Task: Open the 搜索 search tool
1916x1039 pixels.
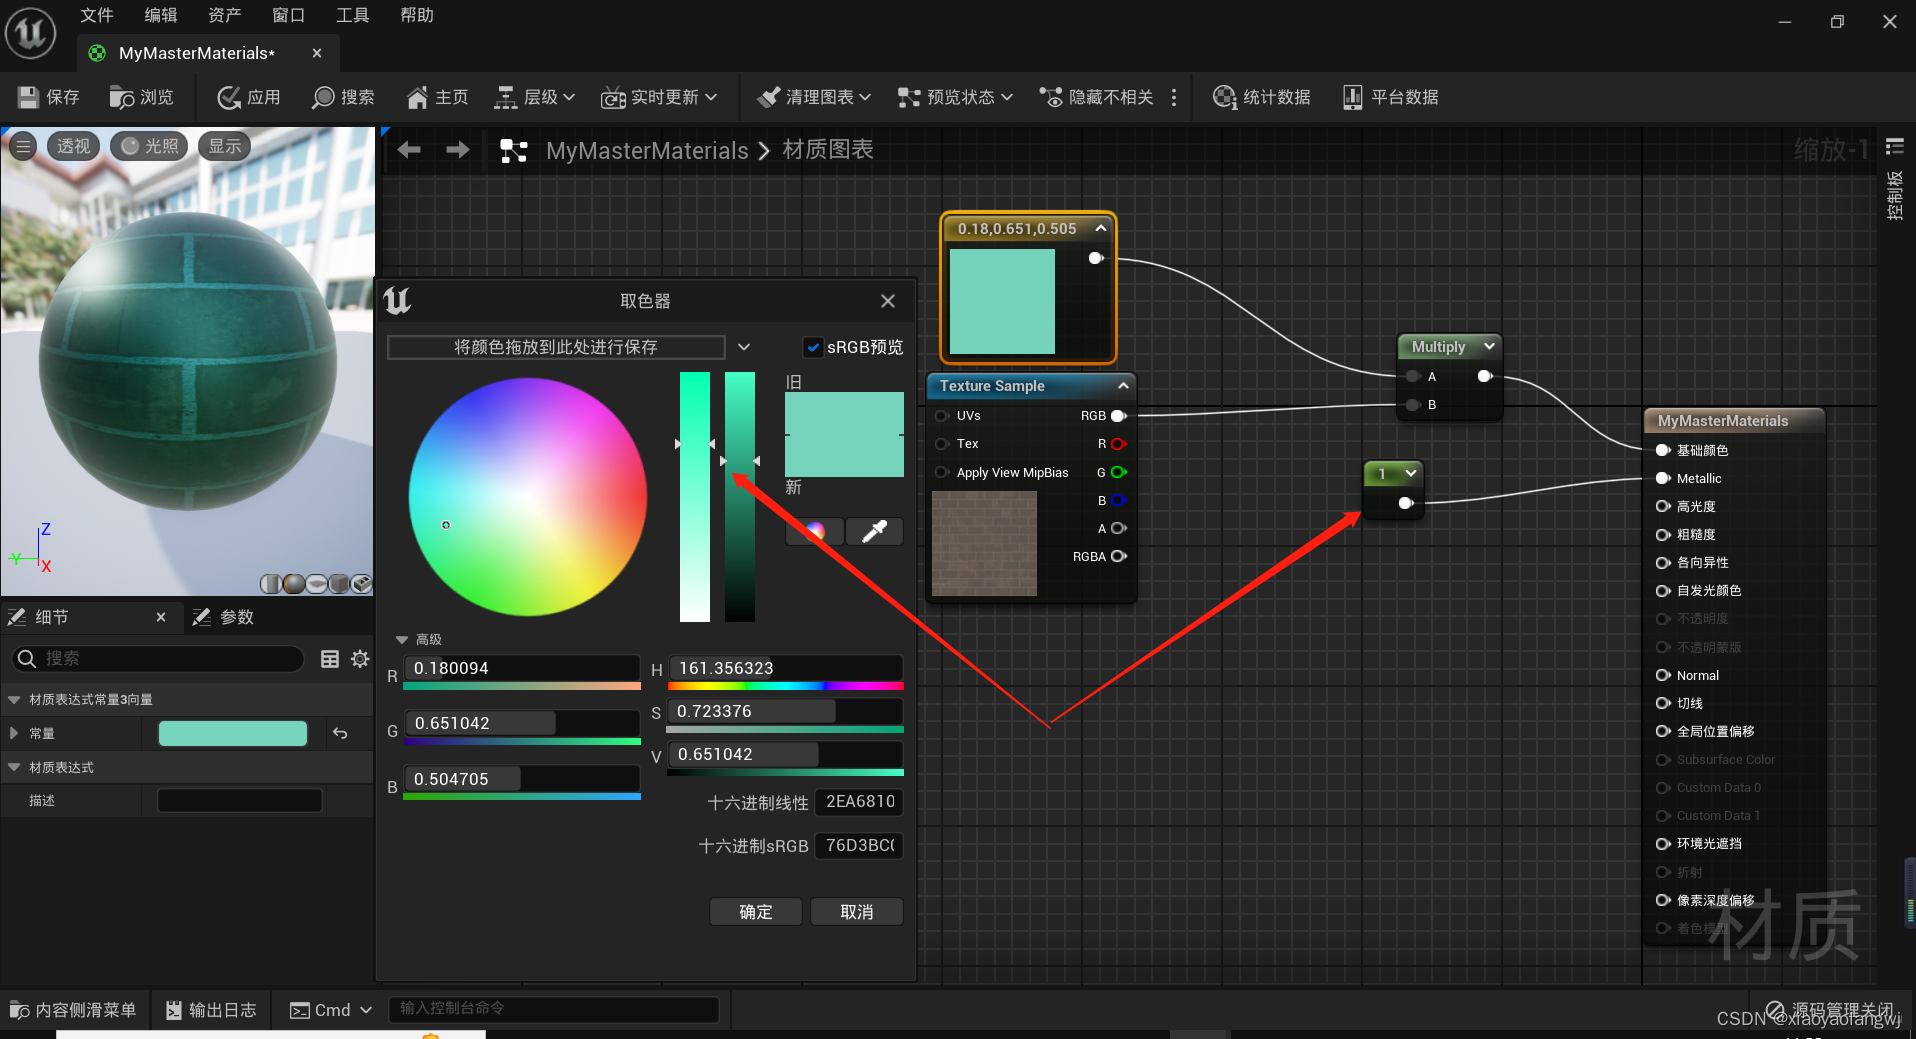Action: [343, 97]
